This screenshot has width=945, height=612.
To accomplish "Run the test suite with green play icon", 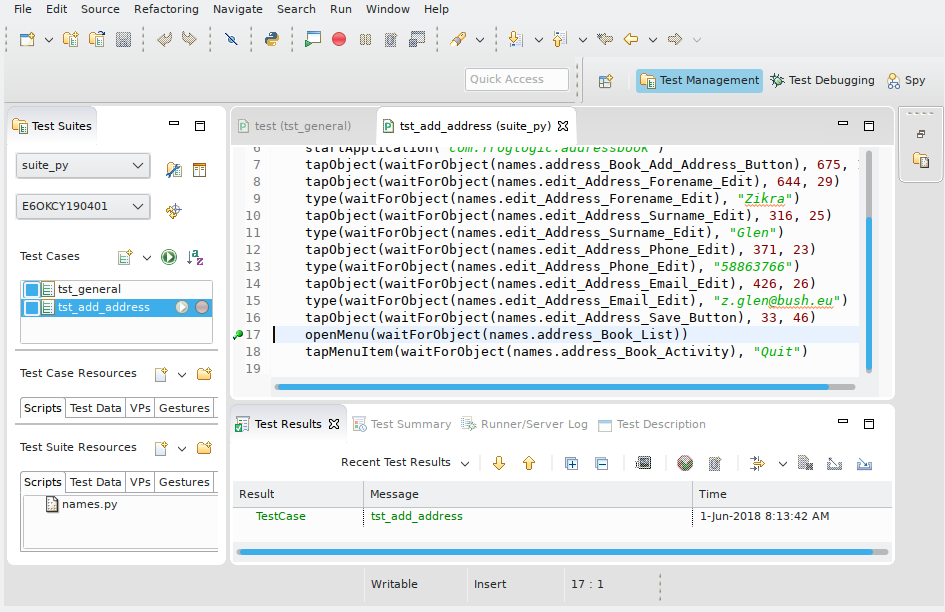I will pyautogui.click(x=170, y=256).
